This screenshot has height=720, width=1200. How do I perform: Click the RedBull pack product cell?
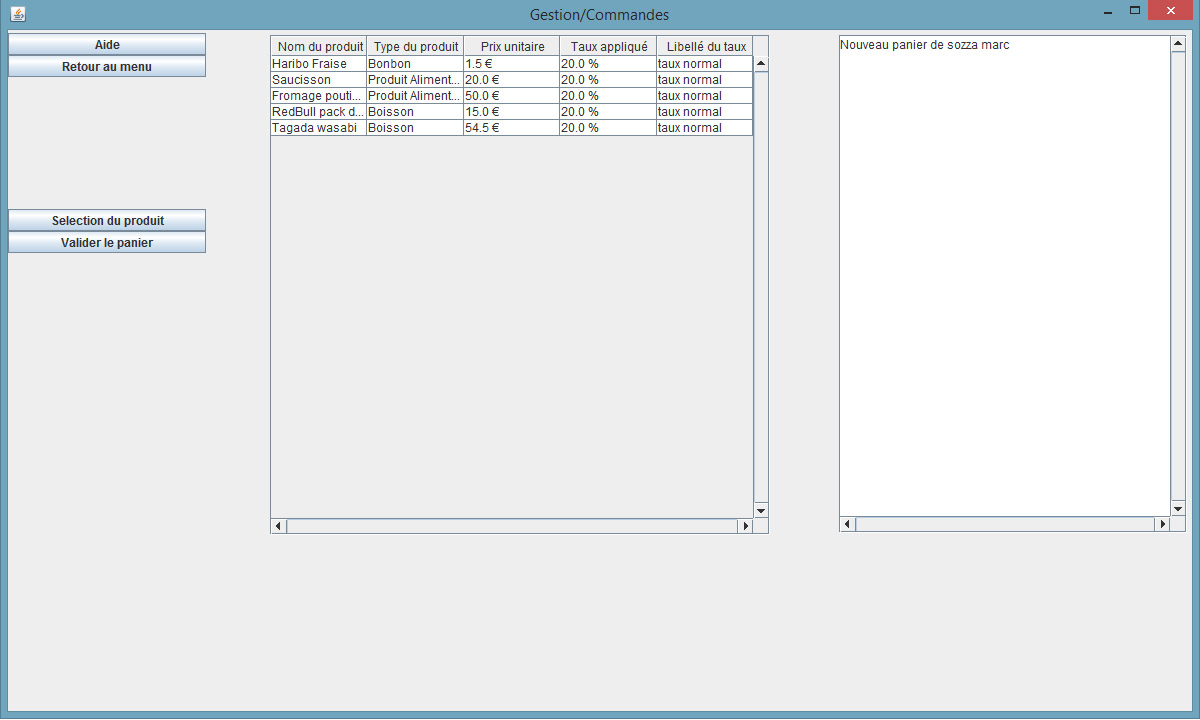click(x=318, y=112)
